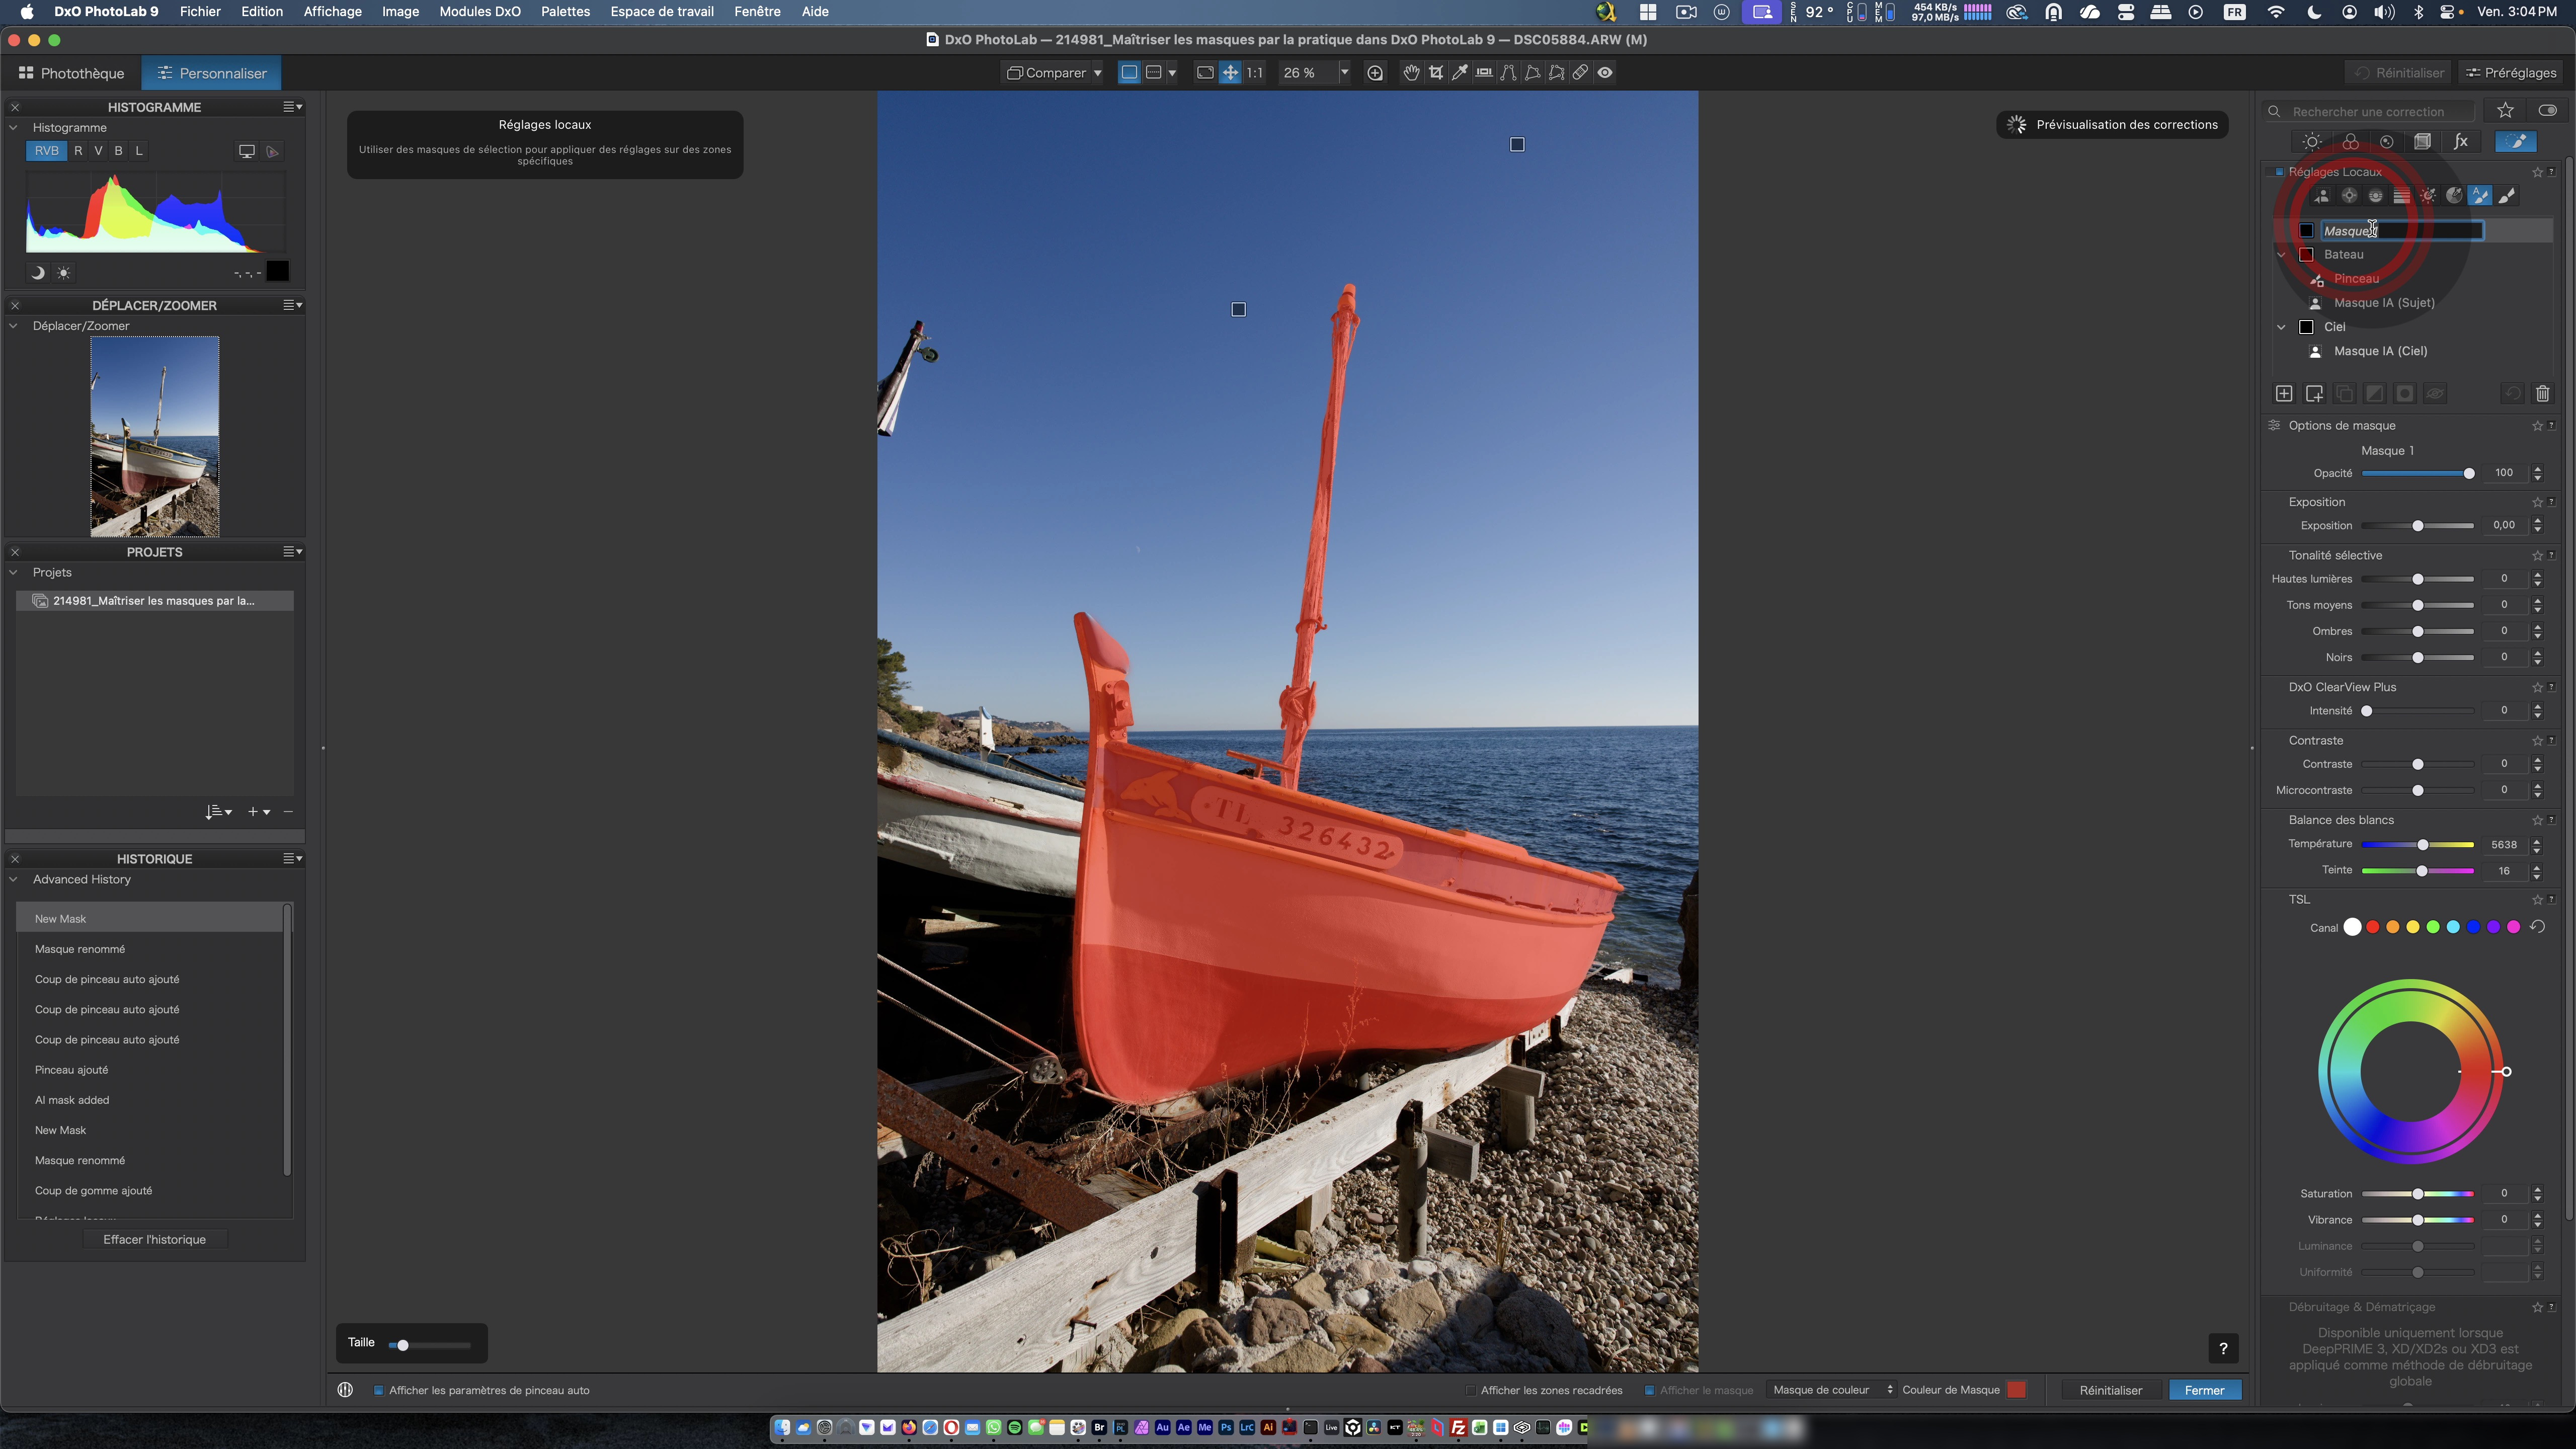Choose the graduated filter mask tool

pos(2401,196)
